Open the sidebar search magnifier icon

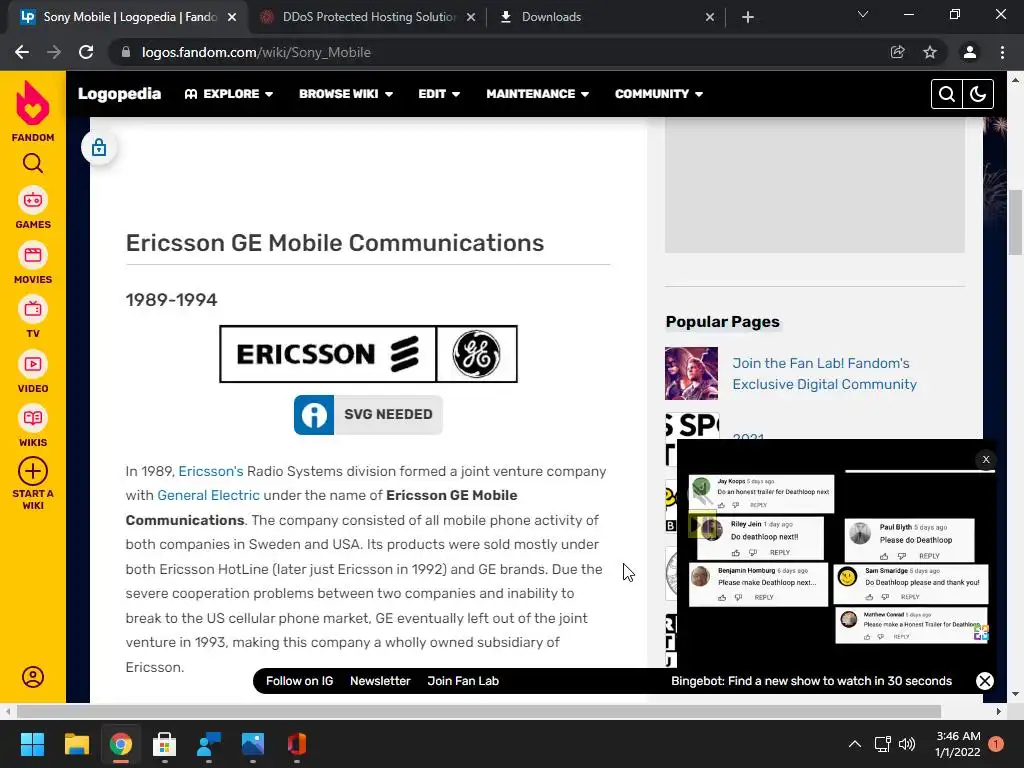(x=33, y=163)
